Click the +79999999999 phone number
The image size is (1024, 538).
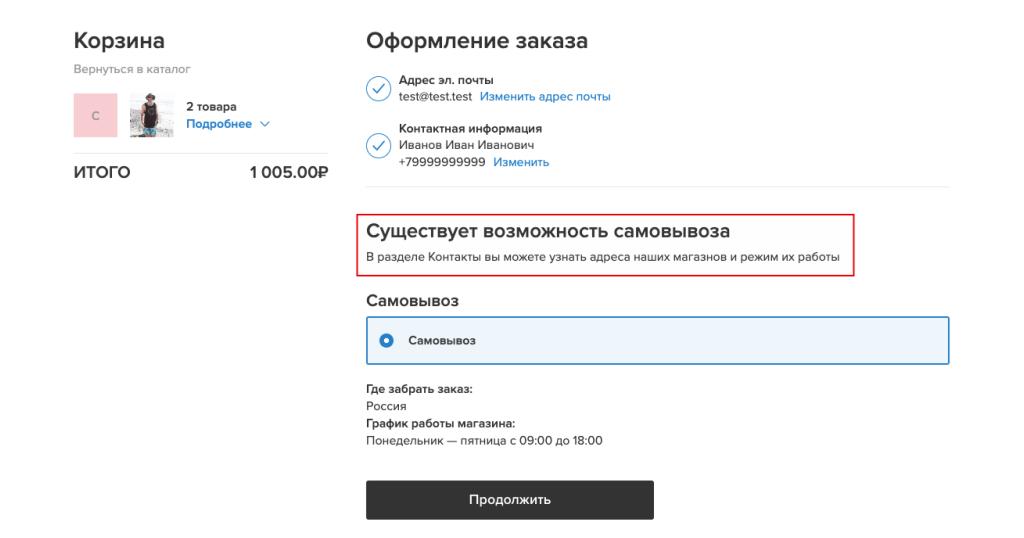(x=442, y=162)
